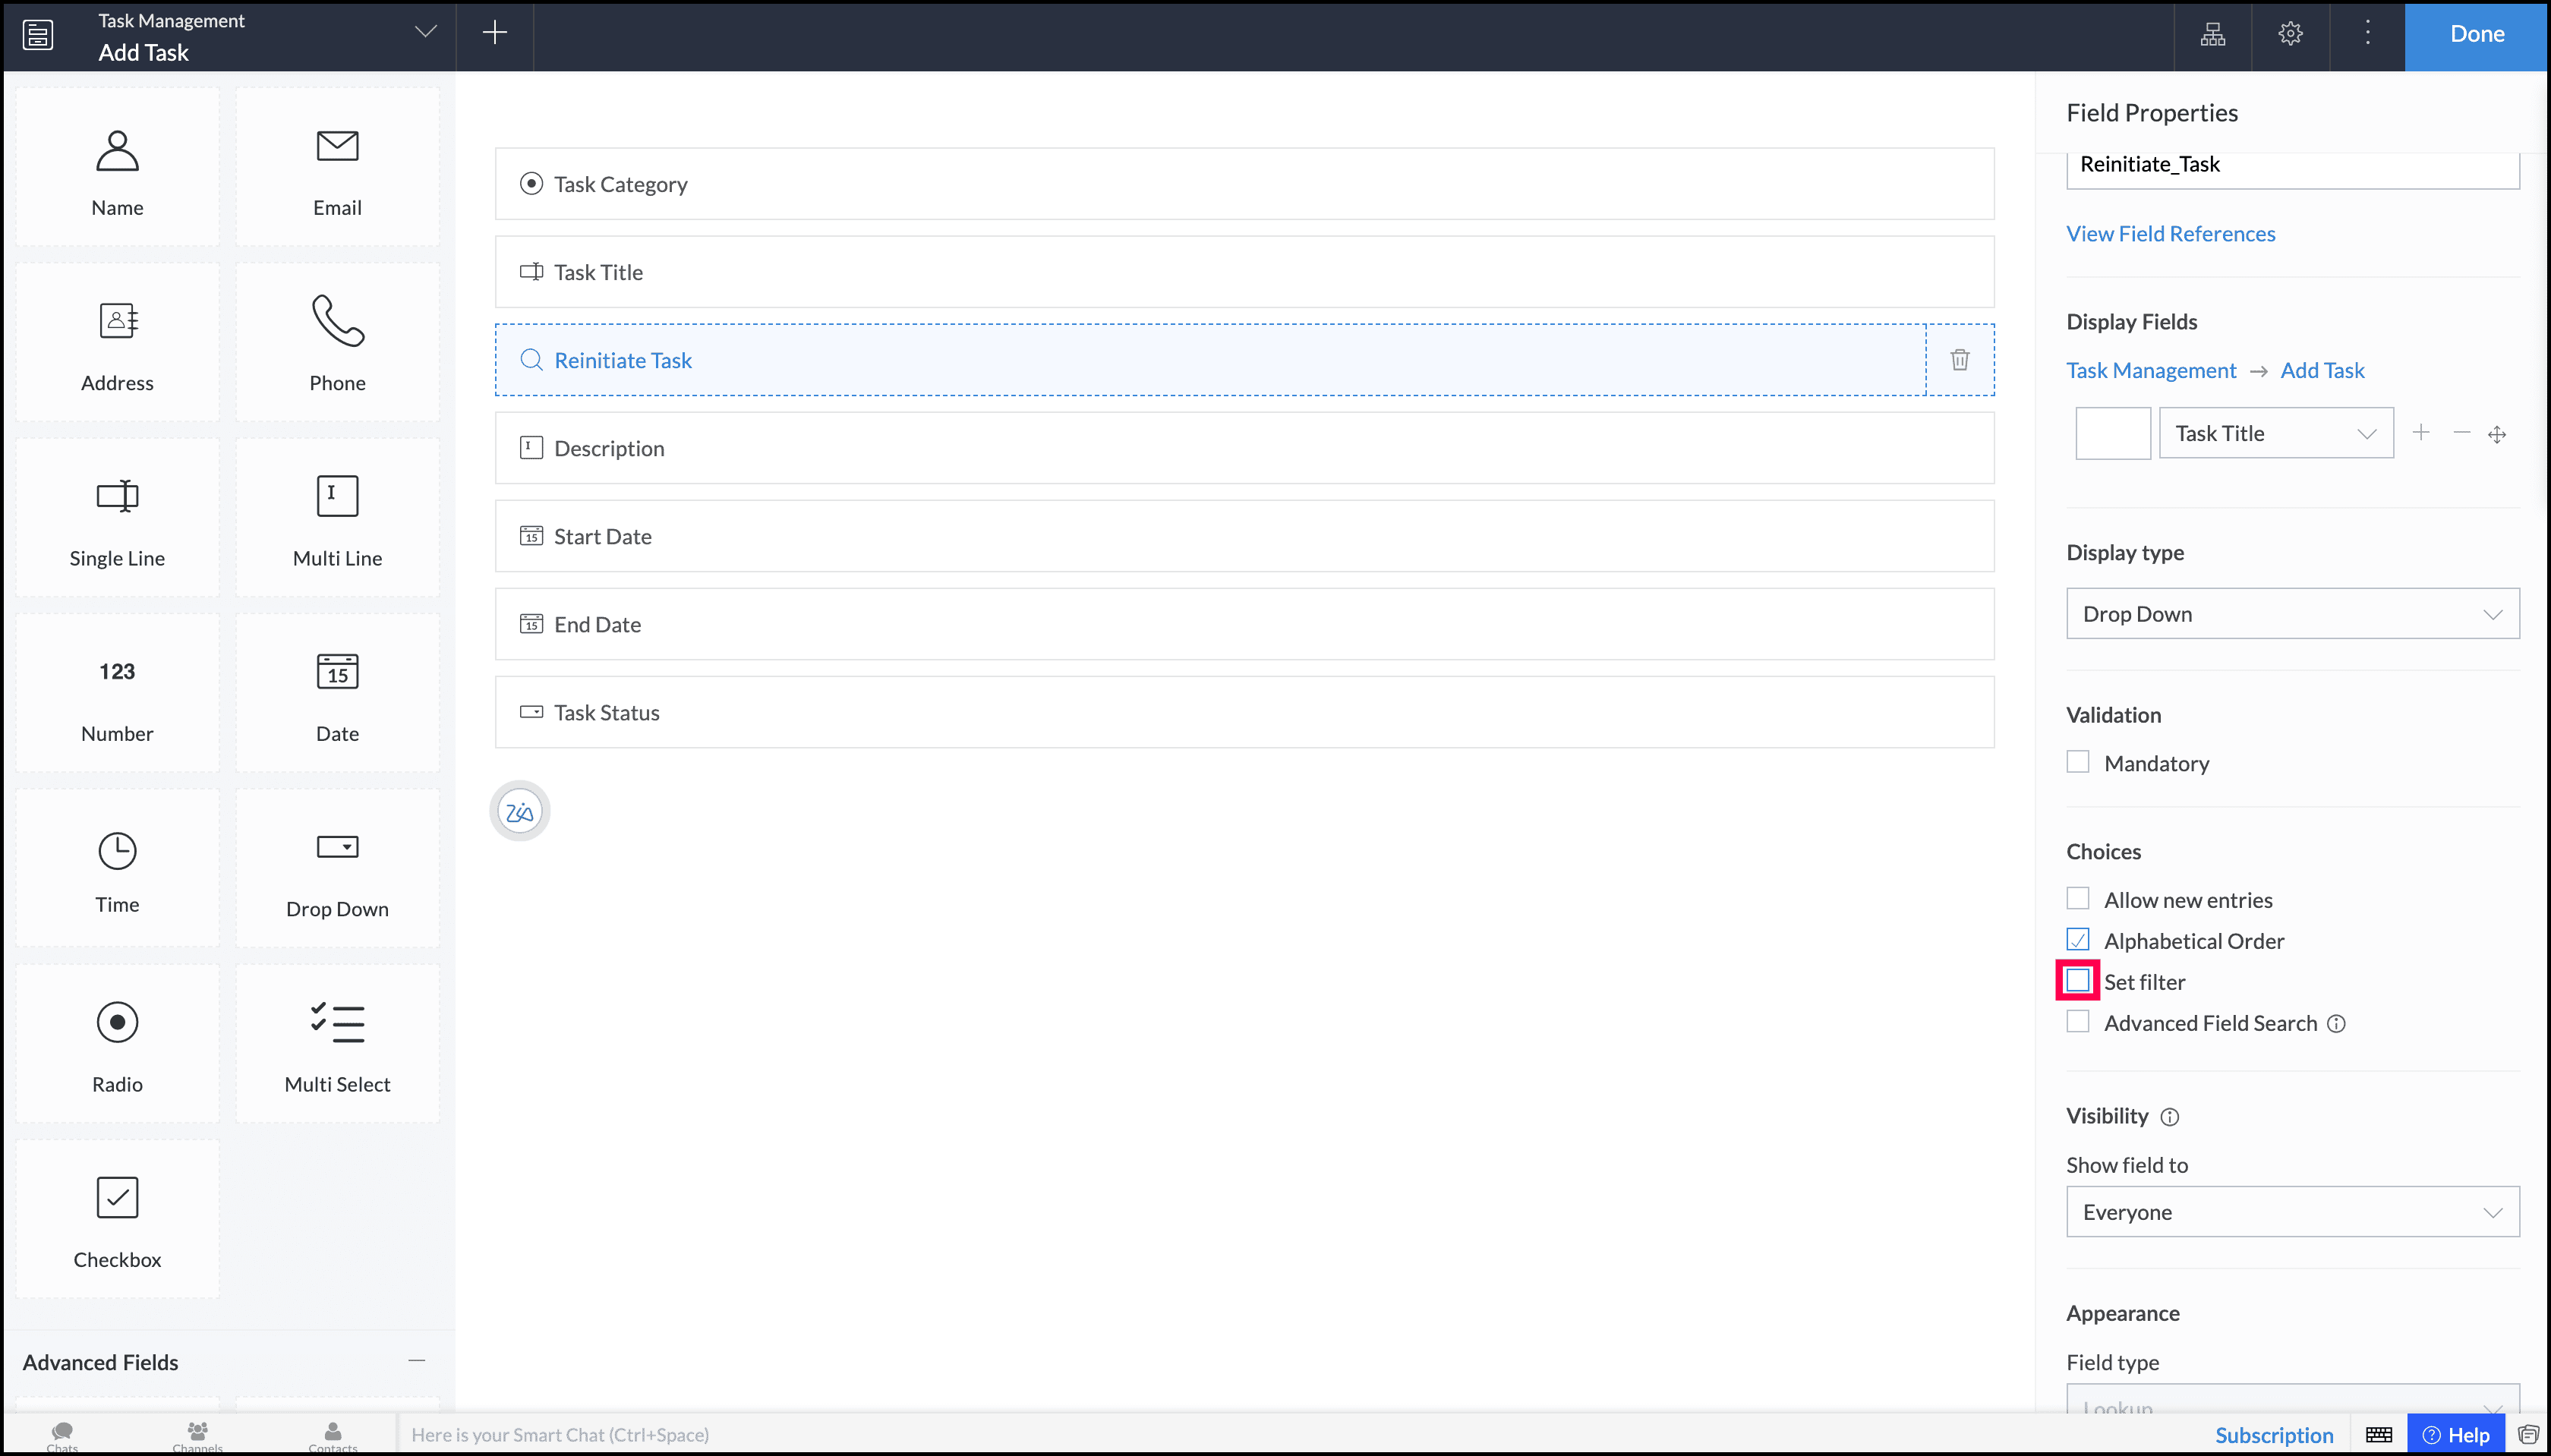Open the Display type Drop Down menu

tap(2292, 614)
